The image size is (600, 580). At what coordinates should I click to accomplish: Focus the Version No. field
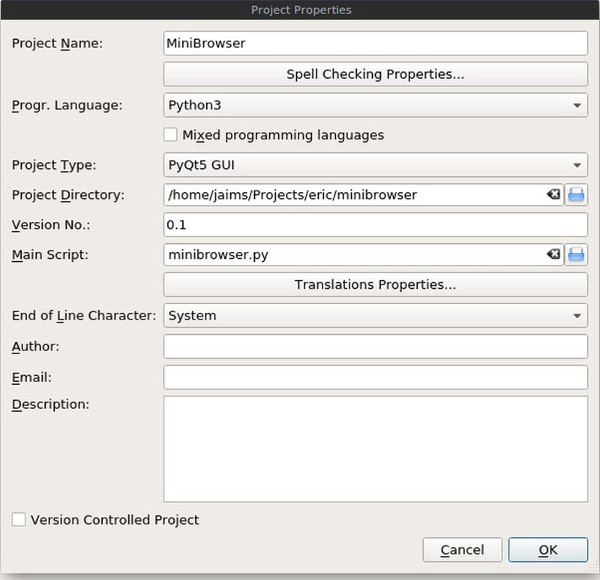click(x=375, y=225)
